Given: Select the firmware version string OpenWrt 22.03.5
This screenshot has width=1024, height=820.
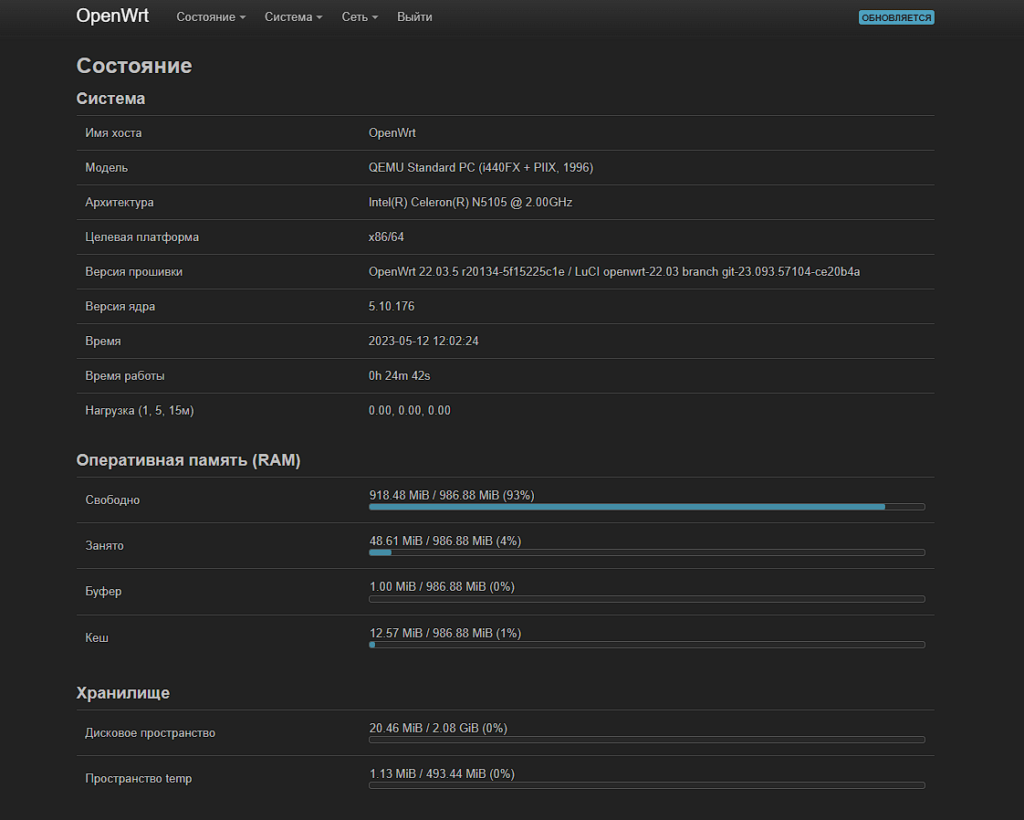Looking at the screenshot, I should [614, 272].
